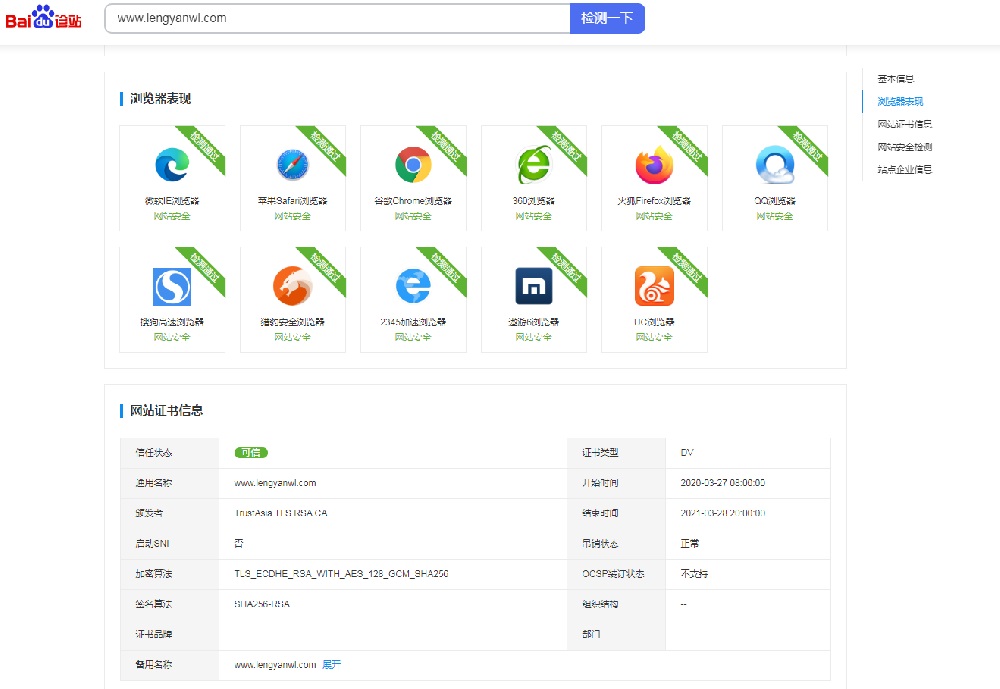This screenshot has width=1000, height=689.
Task: Click green safety status under Chrome card
Action: [413, 216]
